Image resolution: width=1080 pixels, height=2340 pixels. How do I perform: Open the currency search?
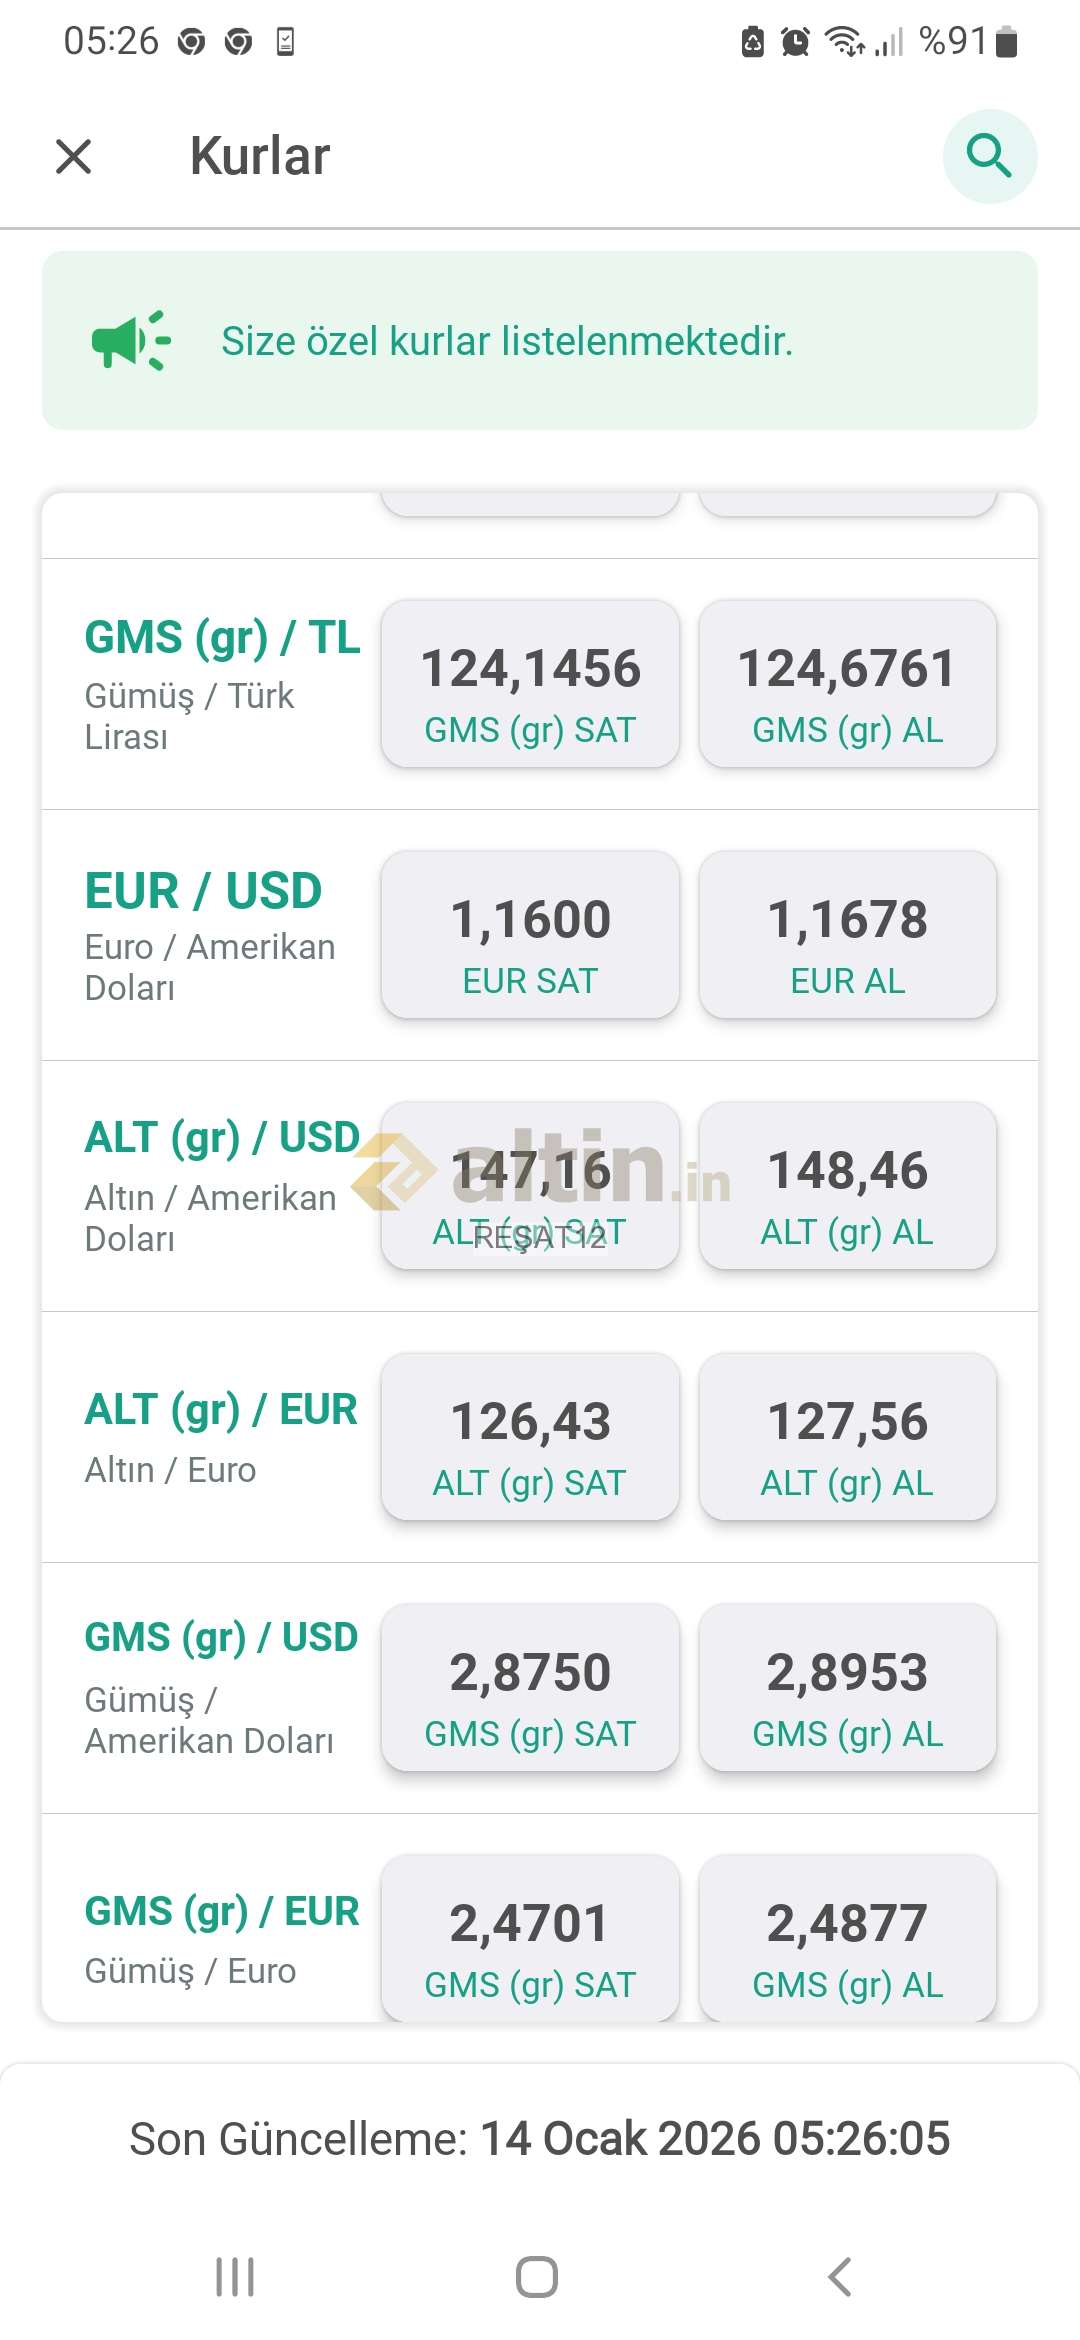coord(989,157)
